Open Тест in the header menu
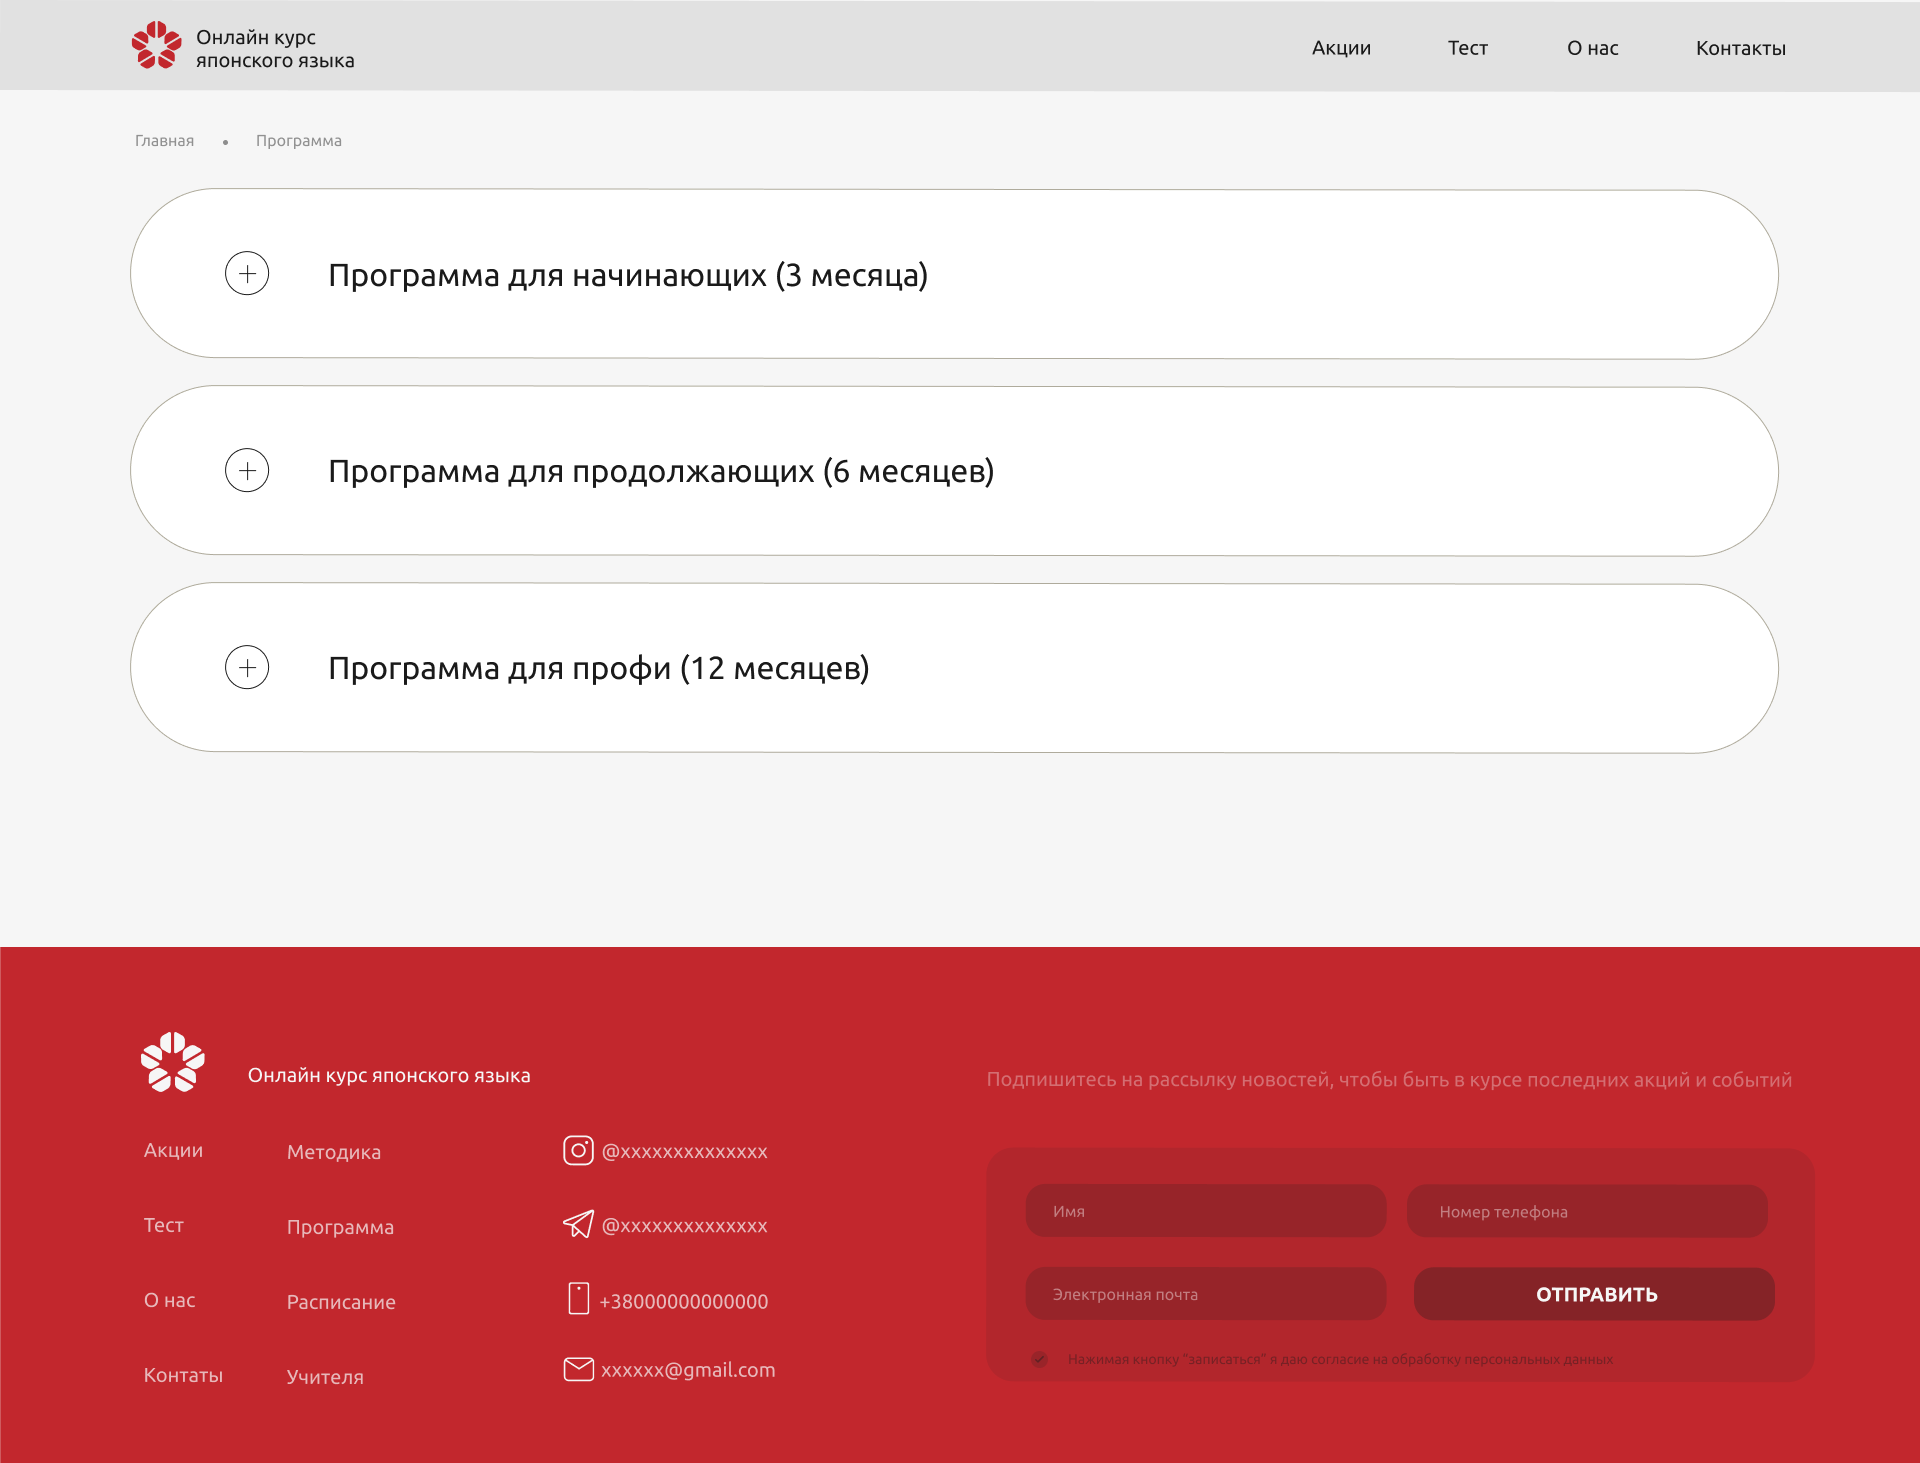Viewport: 1920px width, 1463px height. (1467, 48)
